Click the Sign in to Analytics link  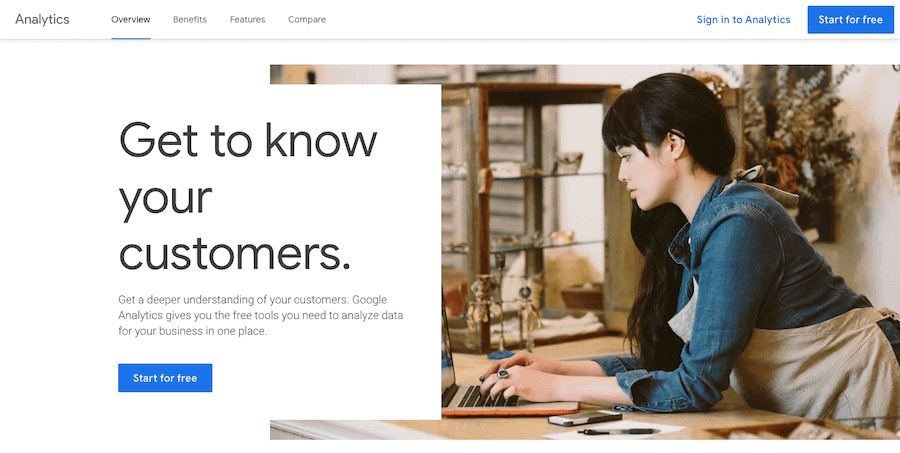click(743, 20)
